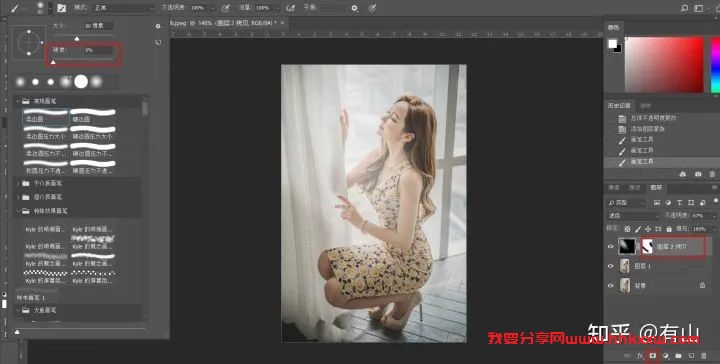The width and height of the screenshot is (720, 364).
Task: Click the brush size slider track
Action: [83, 35]
